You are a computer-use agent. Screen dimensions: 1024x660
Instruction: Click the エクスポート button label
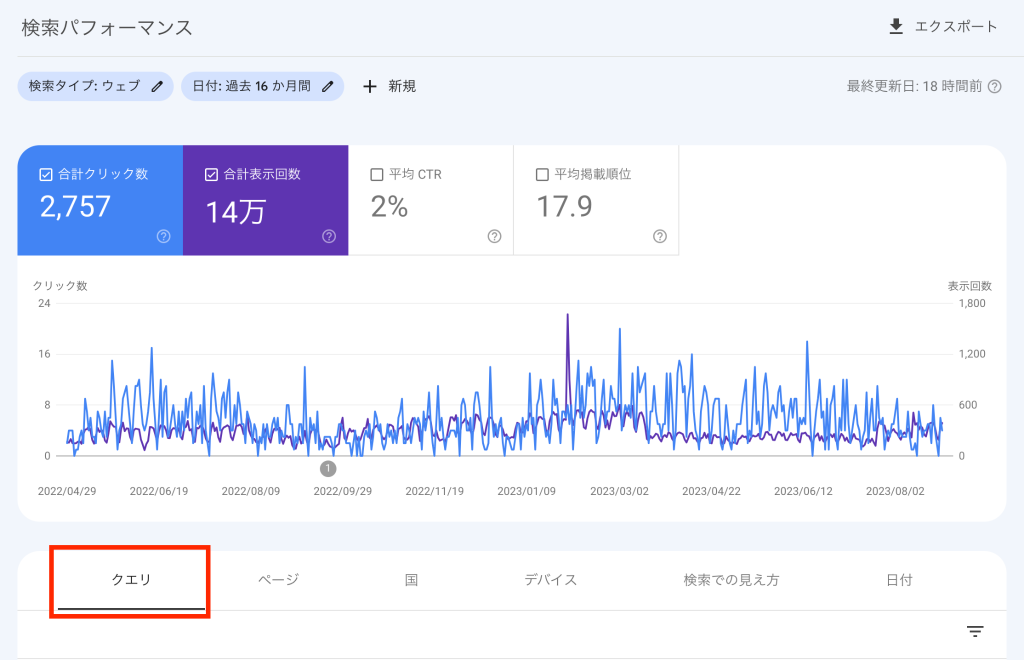click(956, 27)
